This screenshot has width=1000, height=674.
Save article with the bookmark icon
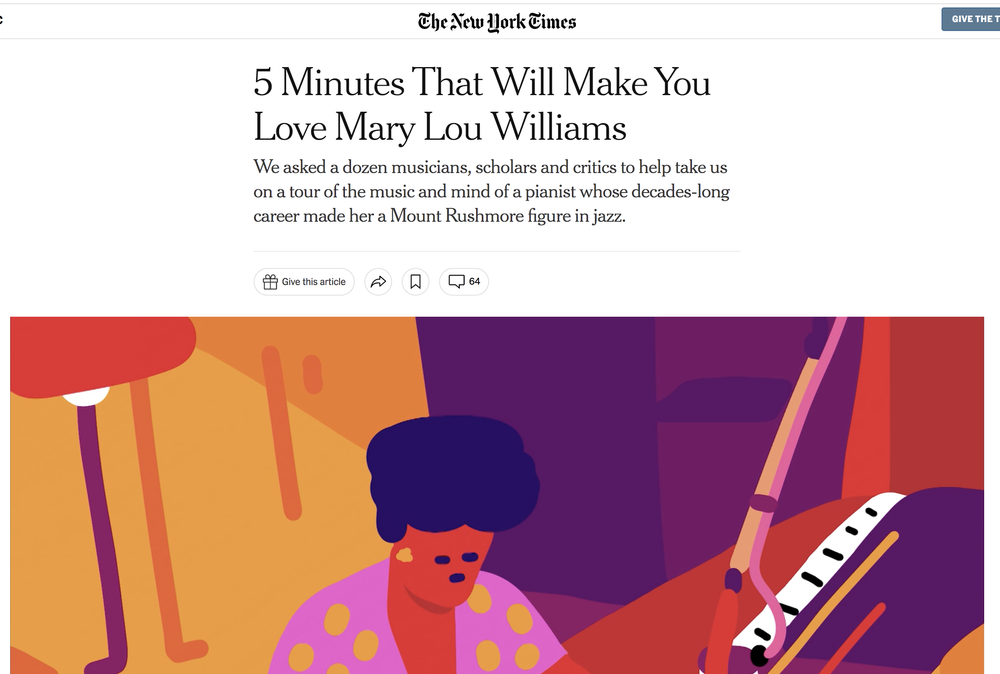click(x=415, y=282)
